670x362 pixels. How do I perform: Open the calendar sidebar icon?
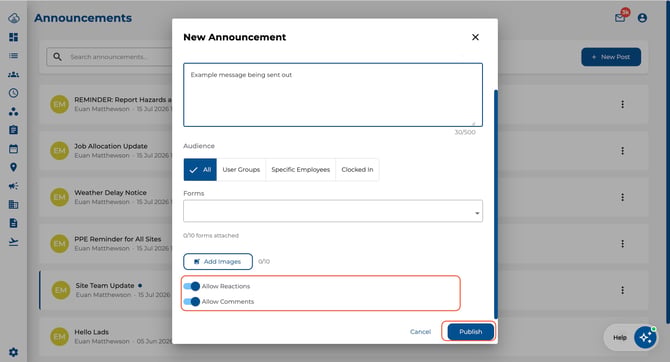(14, 149)
